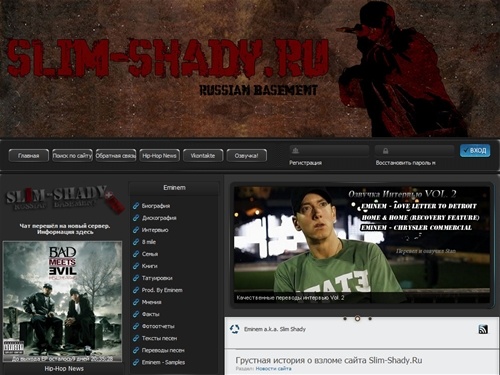Select the first slider dot
This screenshot has width=500, height=375.
pos(345,319)
